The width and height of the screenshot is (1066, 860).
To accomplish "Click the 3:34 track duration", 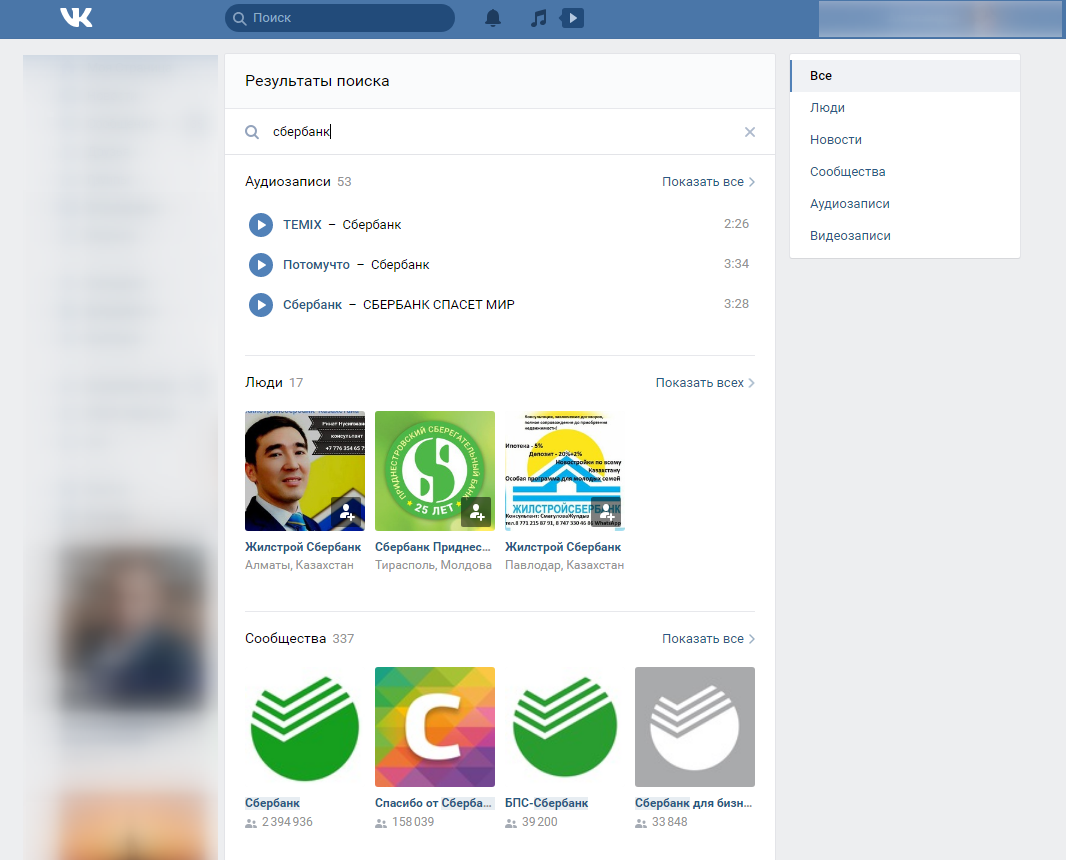I will (736, 264).
